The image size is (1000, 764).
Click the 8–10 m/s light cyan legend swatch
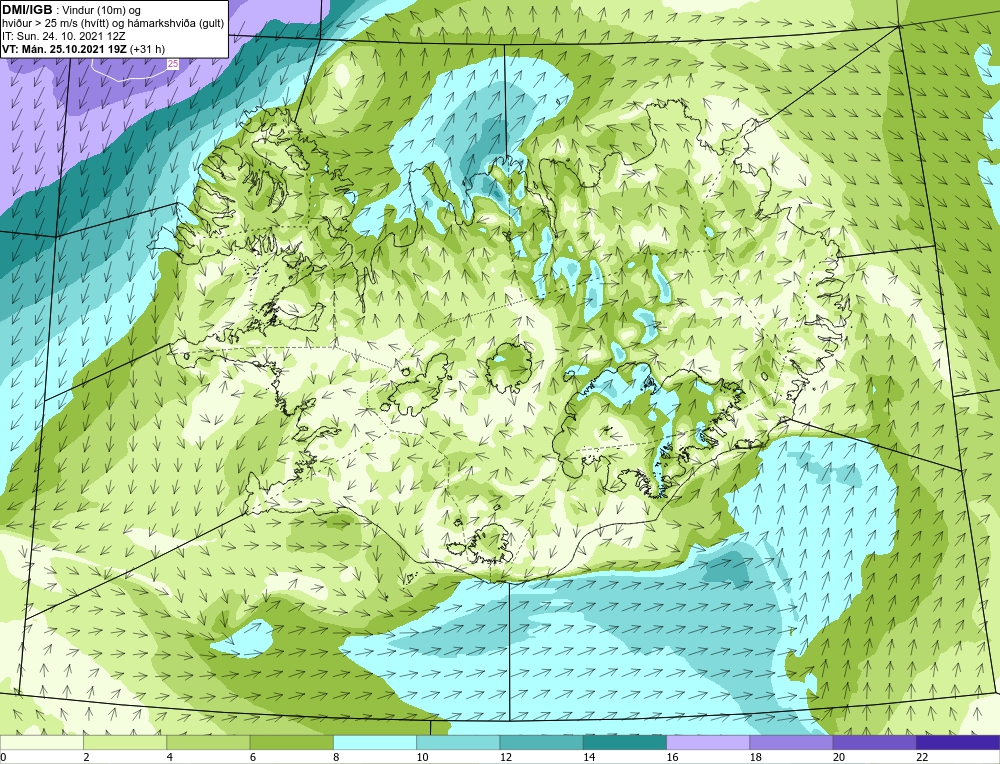(375, 743)
